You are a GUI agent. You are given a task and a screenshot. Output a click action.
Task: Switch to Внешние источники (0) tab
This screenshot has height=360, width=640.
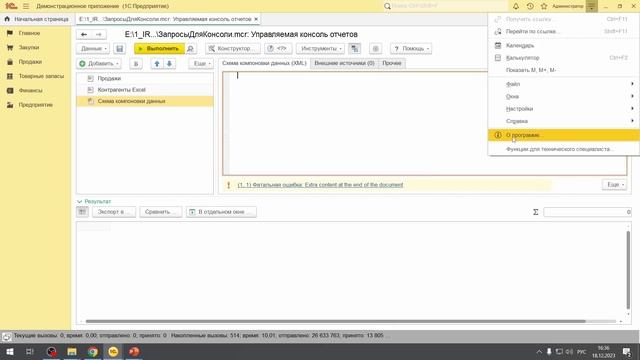point(344,63)
